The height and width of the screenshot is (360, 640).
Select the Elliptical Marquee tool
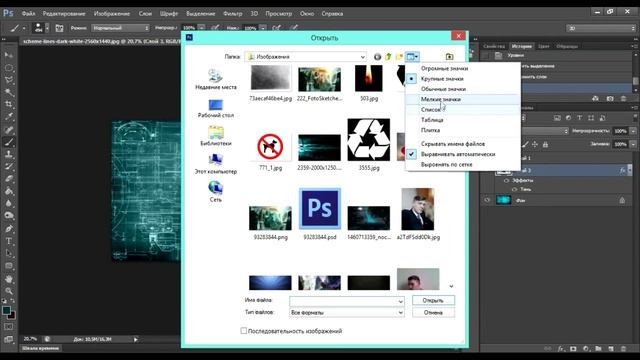(9, 68)
